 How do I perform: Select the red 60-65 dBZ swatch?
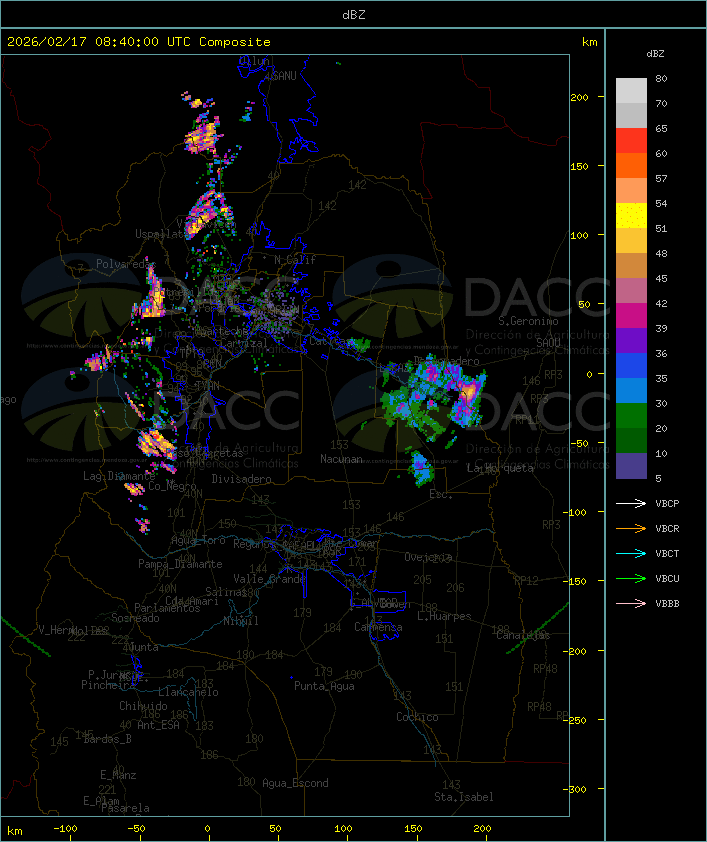click(x=631, y=140)
